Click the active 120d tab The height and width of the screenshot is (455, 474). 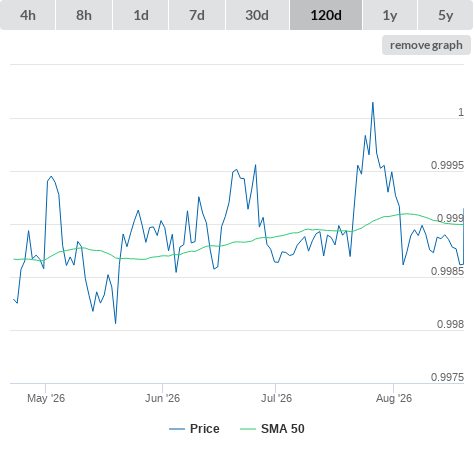click(x=326, y=15)
